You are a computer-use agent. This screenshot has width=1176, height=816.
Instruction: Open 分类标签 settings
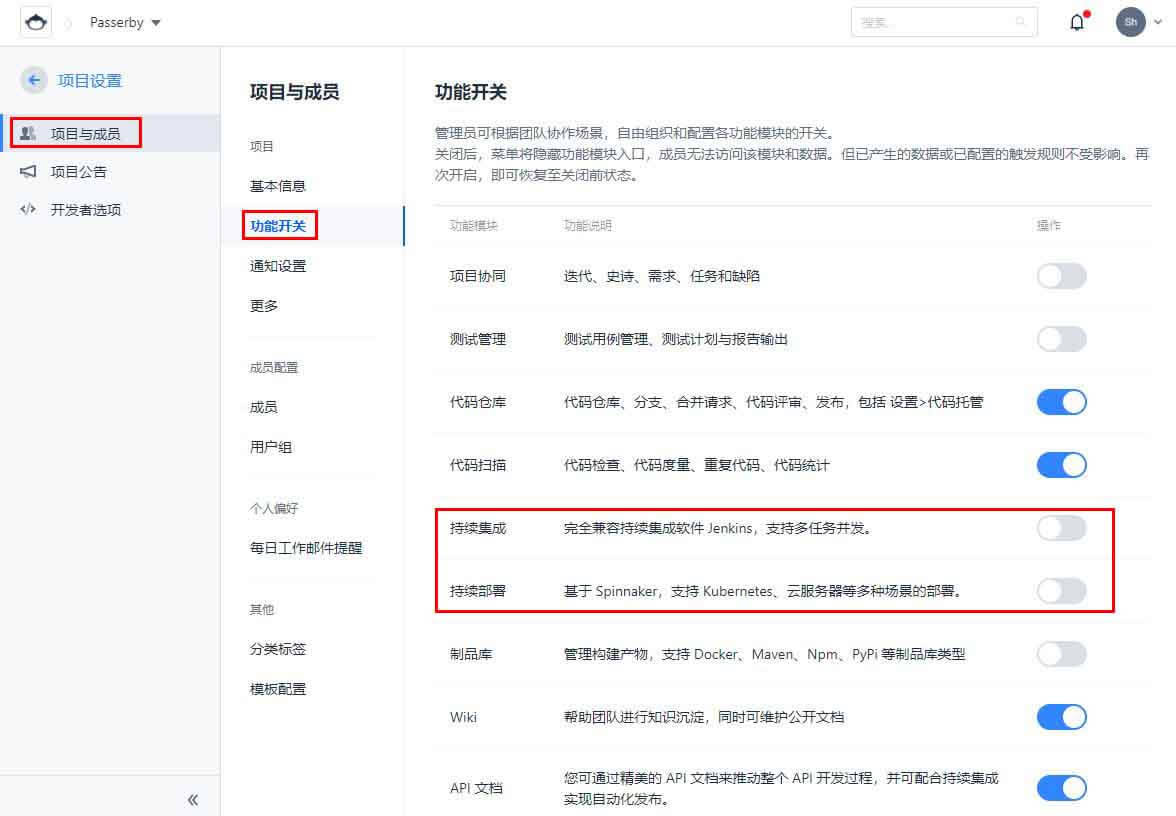click(278, 649)
